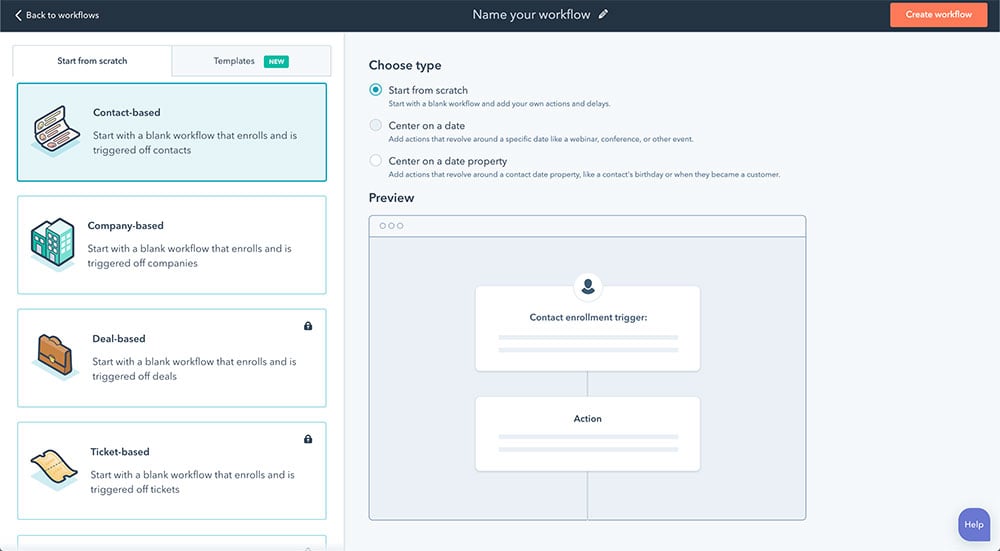Click the Choose type heading
Screen dimensions: 1000x551
pyautogui.click(x=405, y=65)
